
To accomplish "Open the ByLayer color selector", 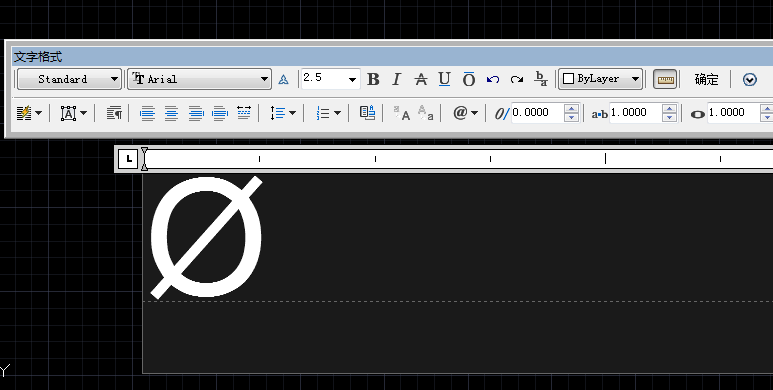I will click(600, 79).
